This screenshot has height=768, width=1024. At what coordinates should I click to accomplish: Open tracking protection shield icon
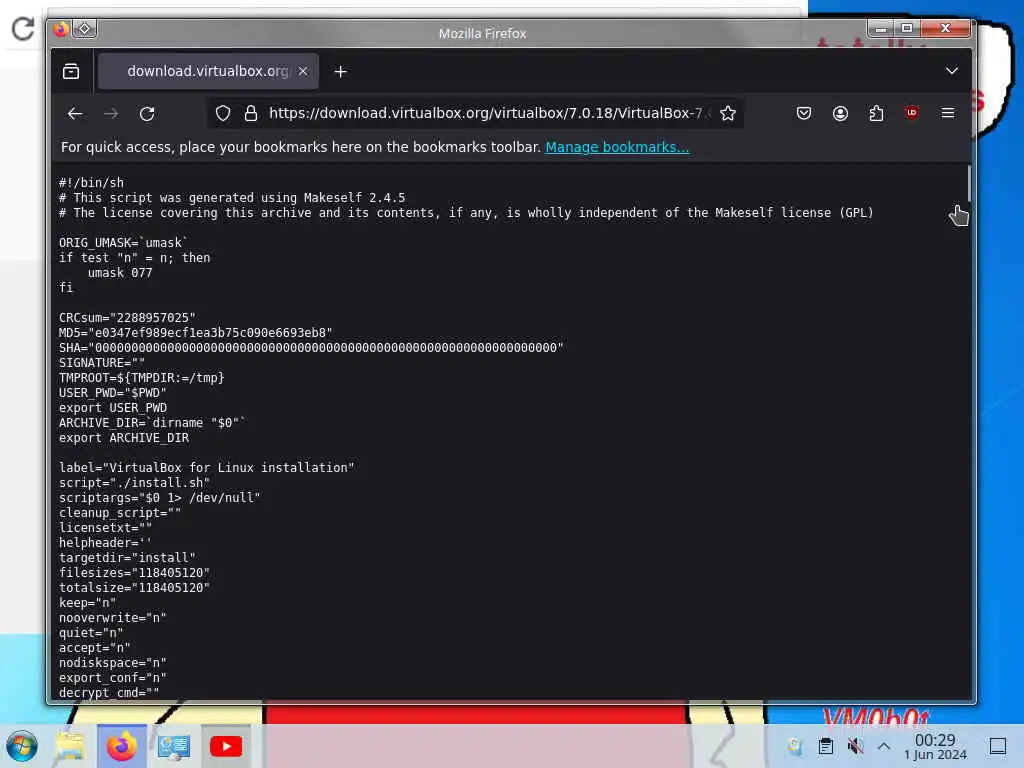(x=223, y=114)
